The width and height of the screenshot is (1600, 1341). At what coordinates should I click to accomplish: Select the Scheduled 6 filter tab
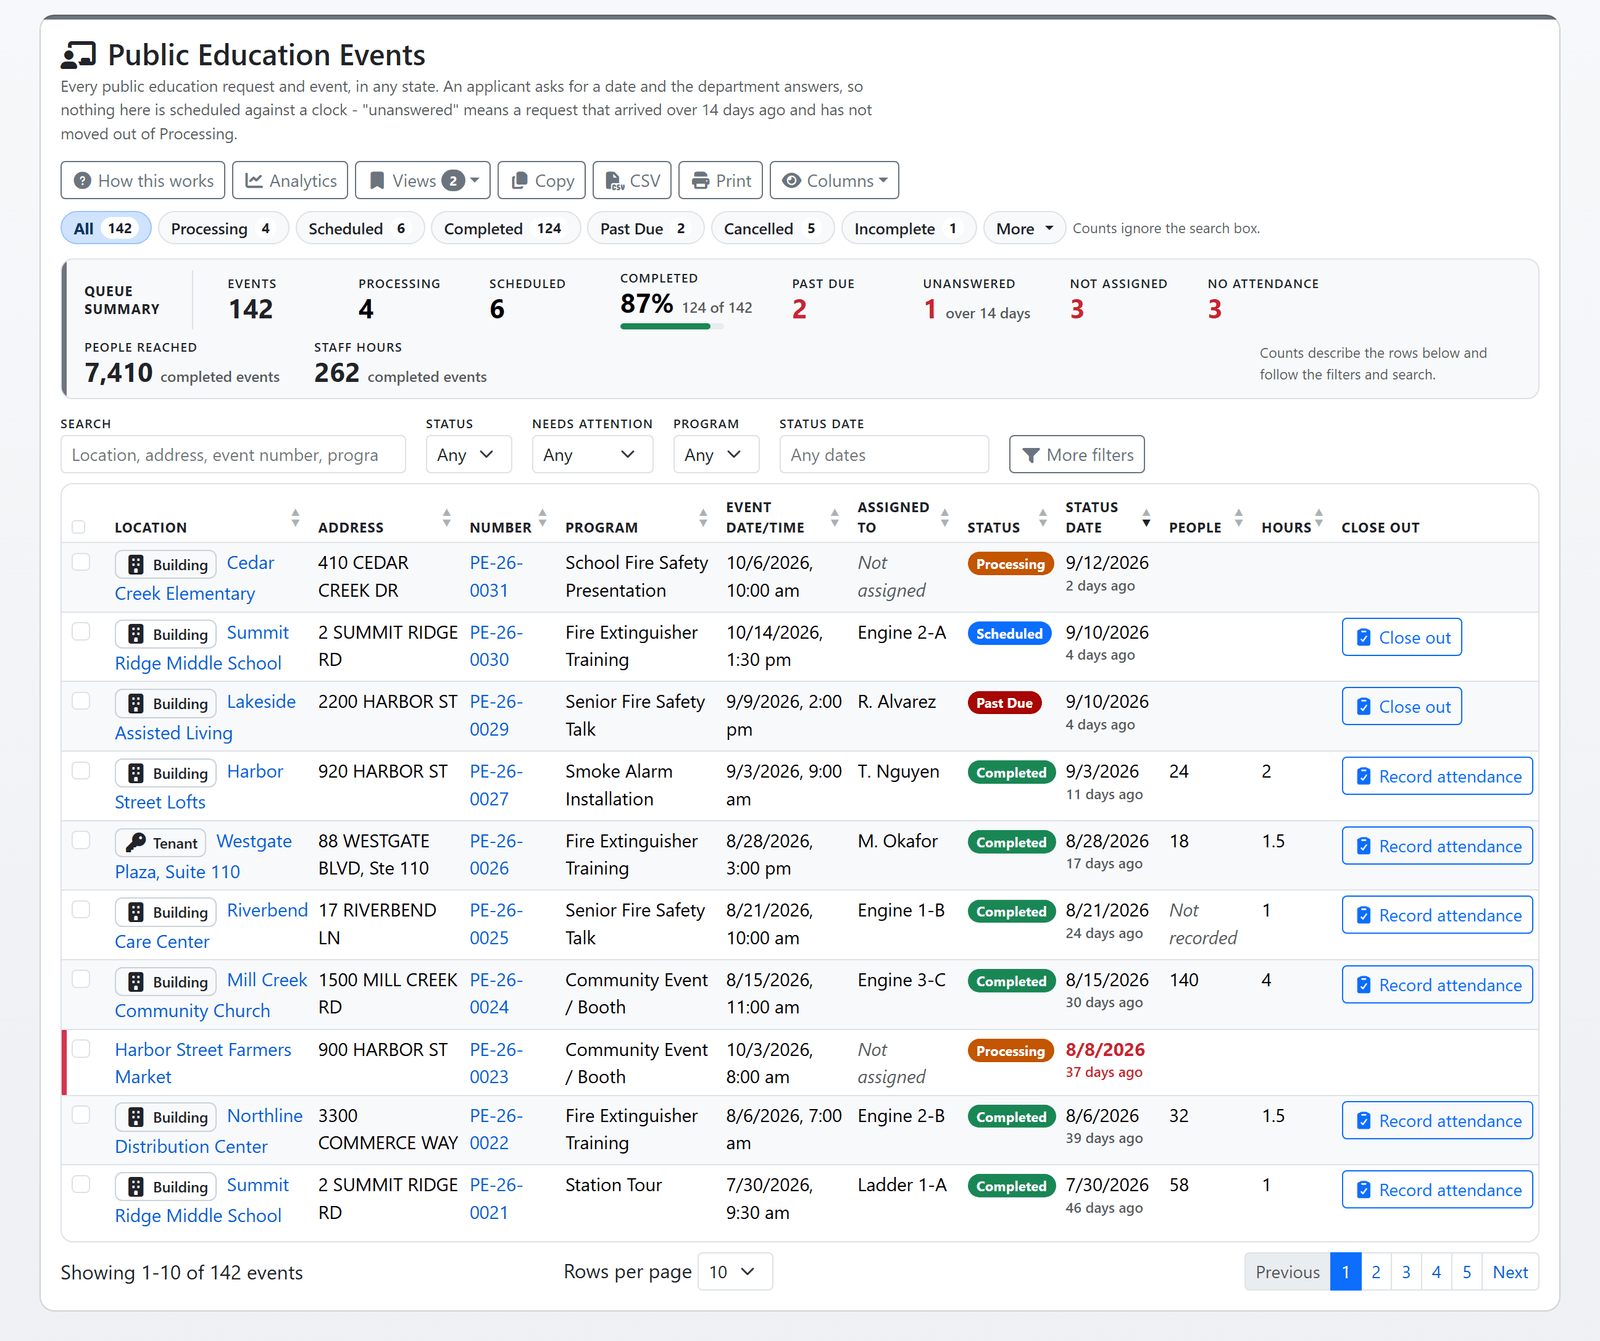tap(360, 229)
